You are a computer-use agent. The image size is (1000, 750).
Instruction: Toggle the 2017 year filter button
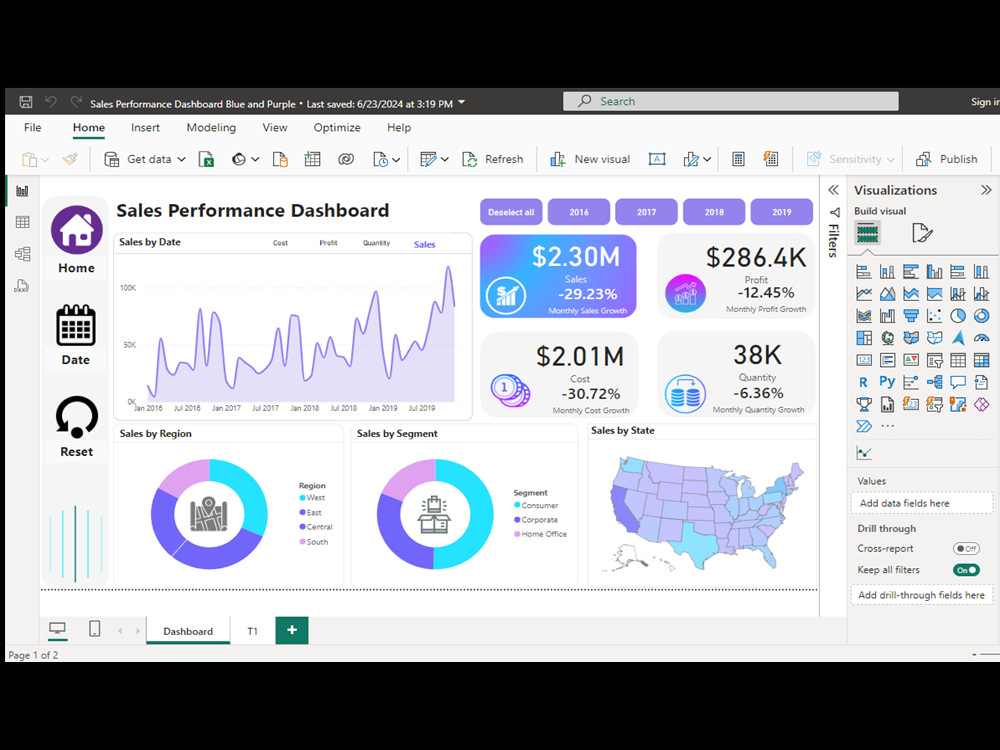pyautogui.click(x=645, y=211)
